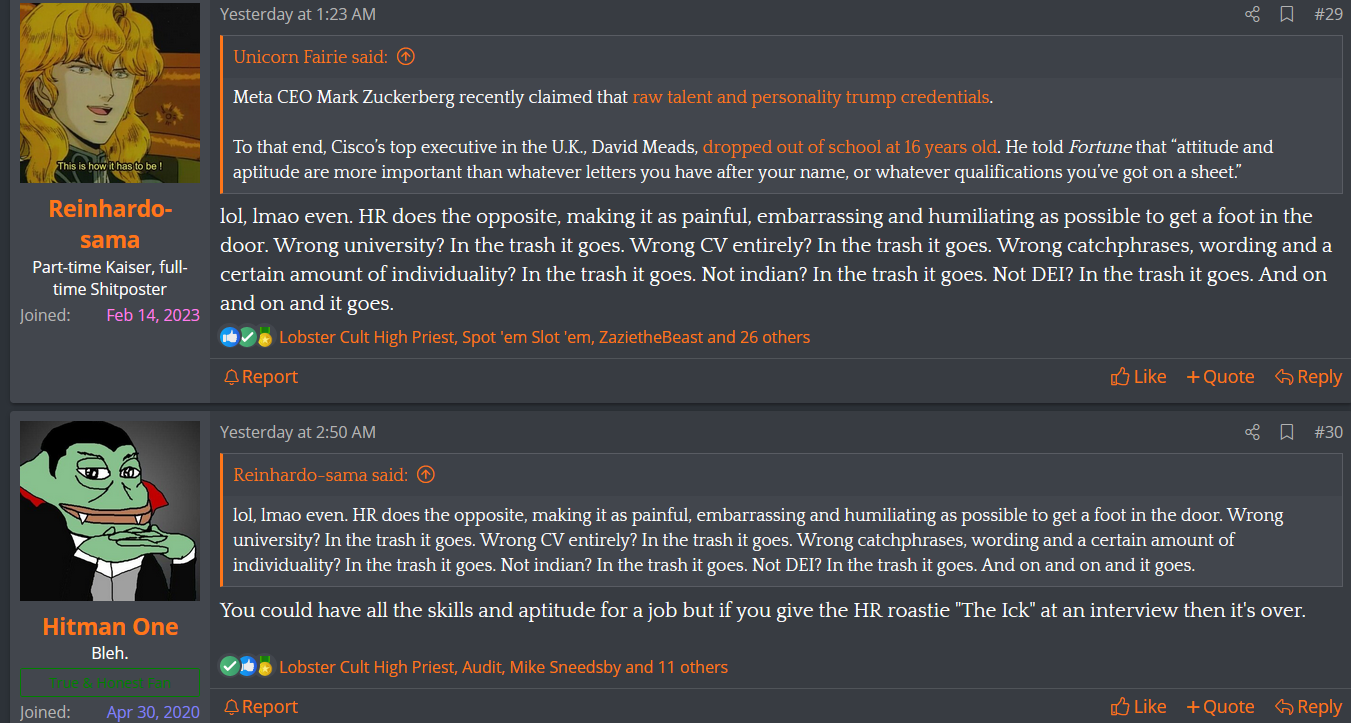Open 'raw talent and personality trump credentials' link
The height and width of the screenshot is (723, 1351).
810,97
